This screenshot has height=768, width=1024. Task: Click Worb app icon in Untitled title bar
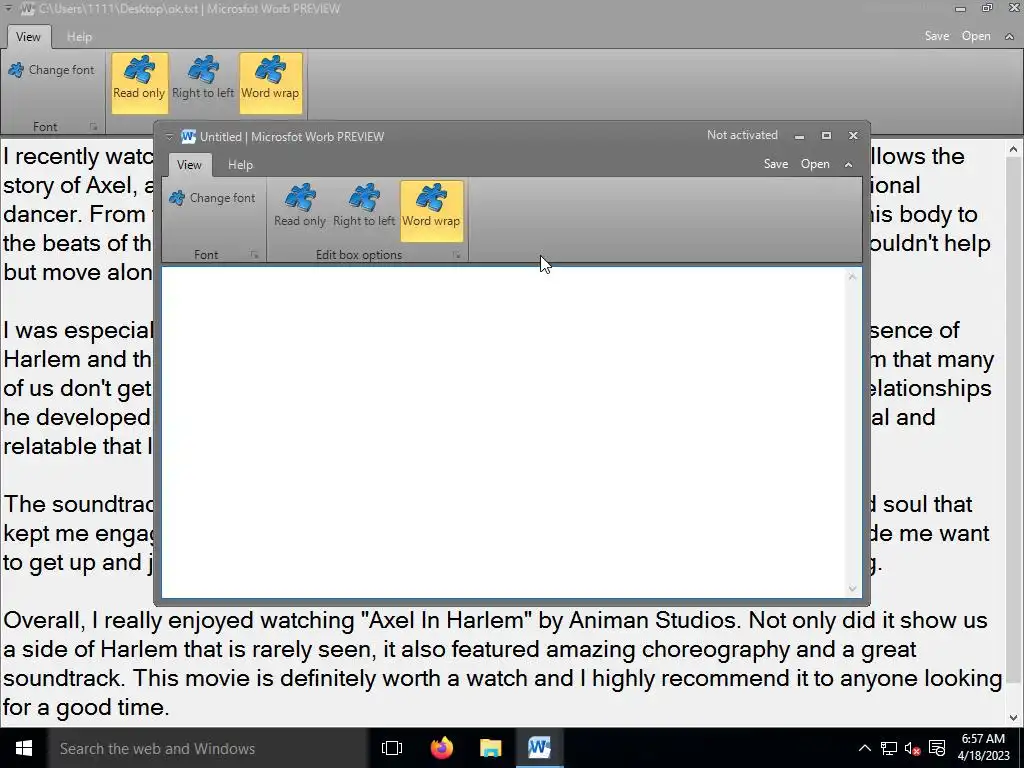coord(188,136)
